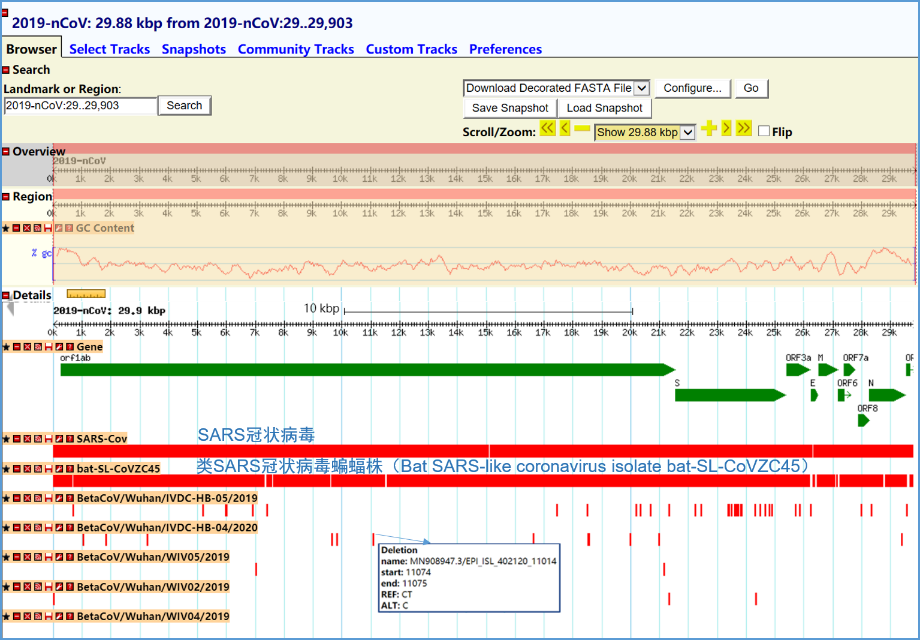Switch to the Select Tracks tab
This screenshot has width=920, height=640.
(x=109, y=49)
